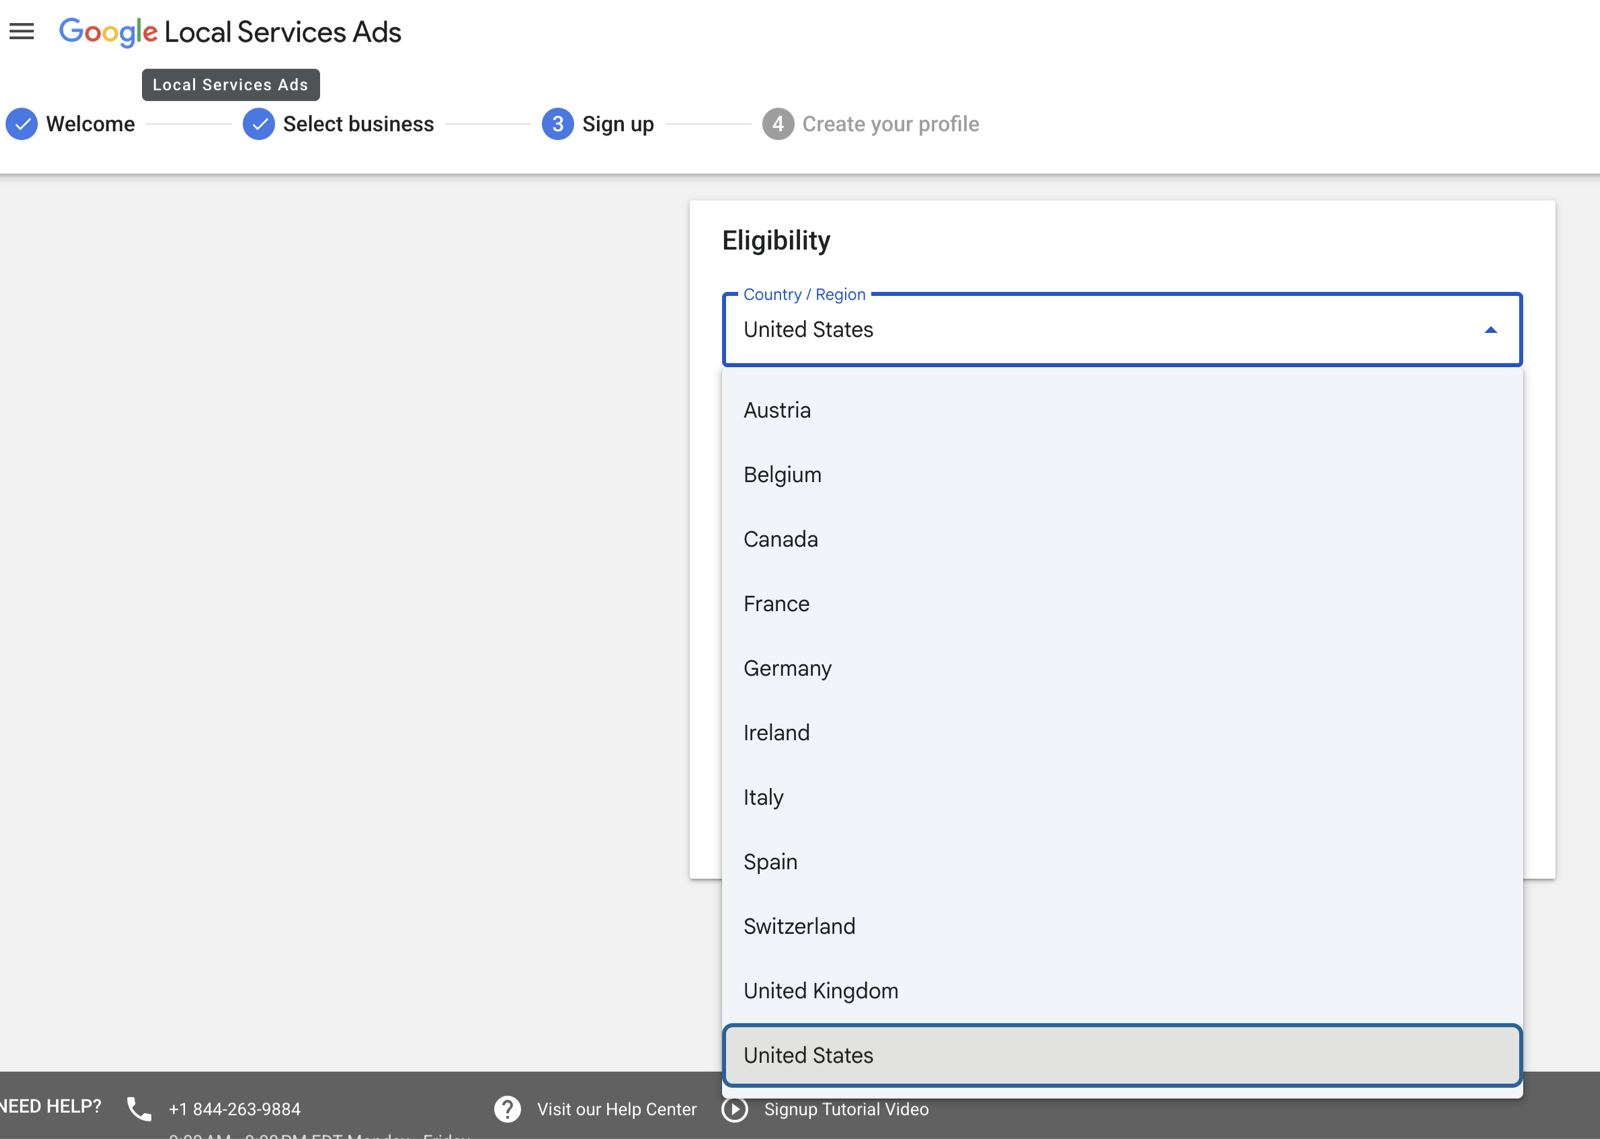The image size is (1600, 1139).
Task: Choose France in the dropdown
Action: [1122, 604]
